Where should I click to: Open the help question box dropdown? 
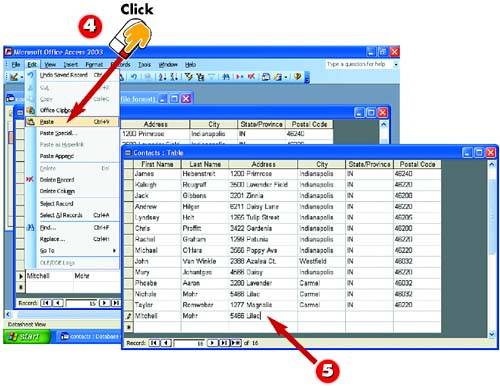click(x=396, y=64)
